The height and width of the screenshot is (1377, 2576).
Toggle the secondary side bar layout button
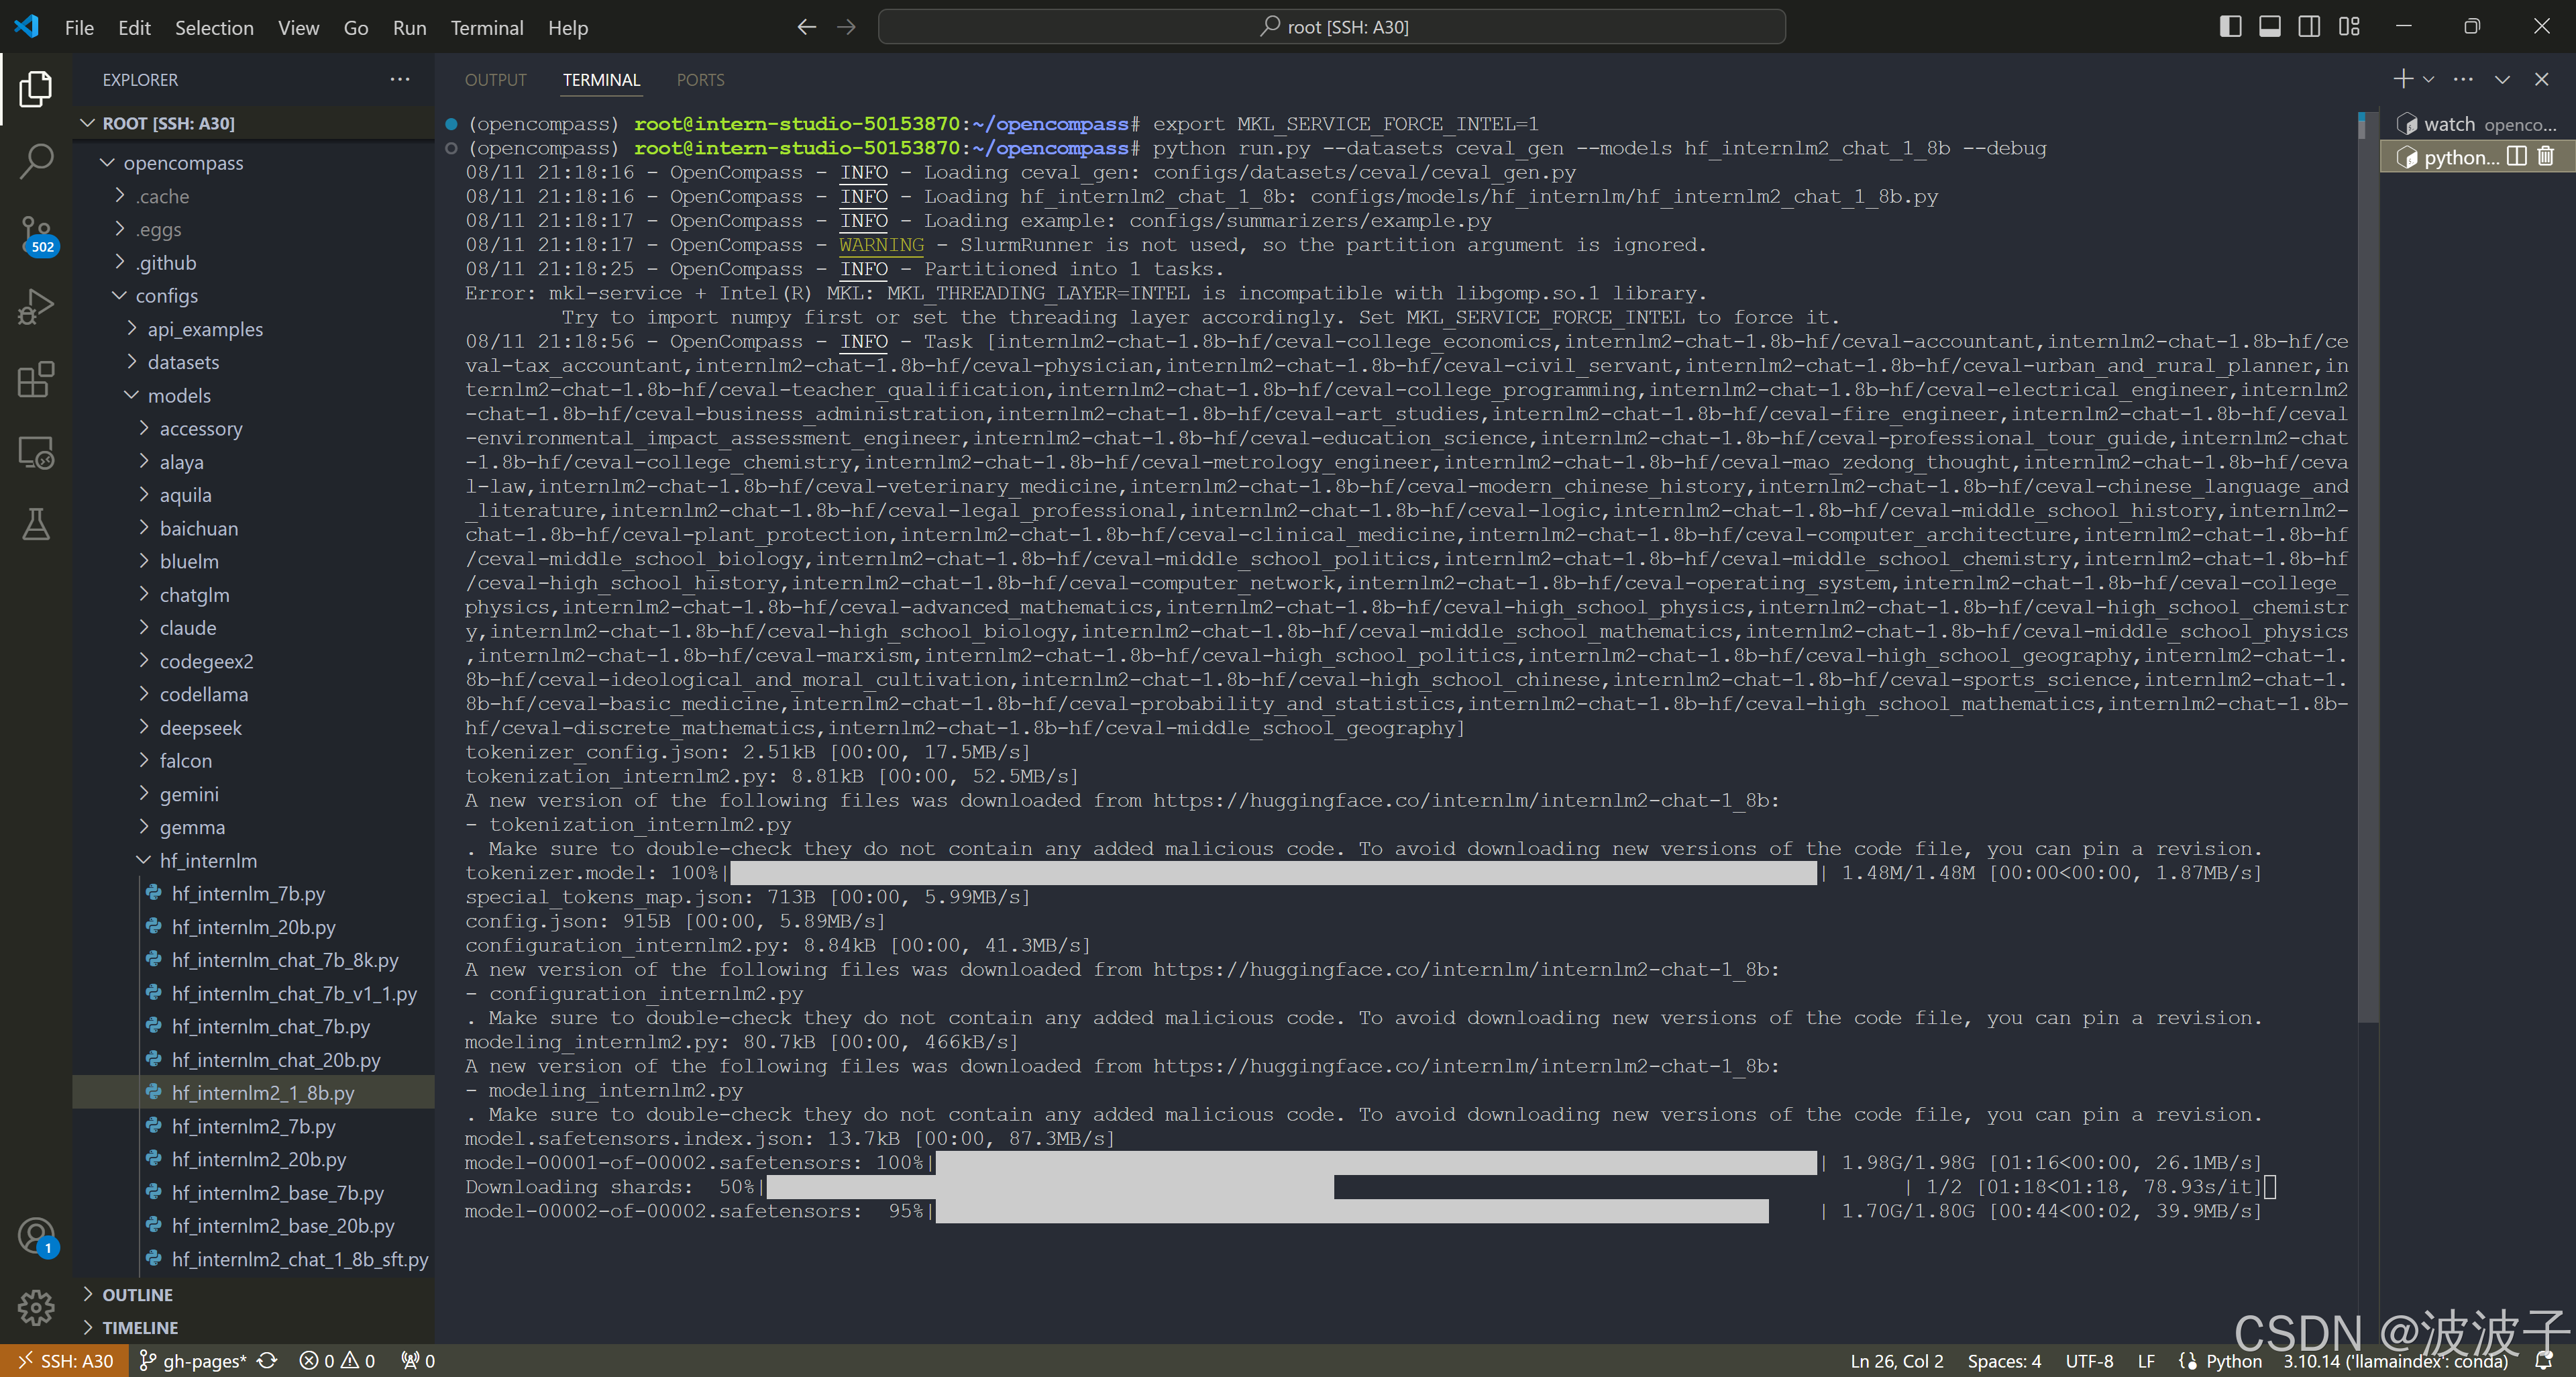pos(2309,27)
